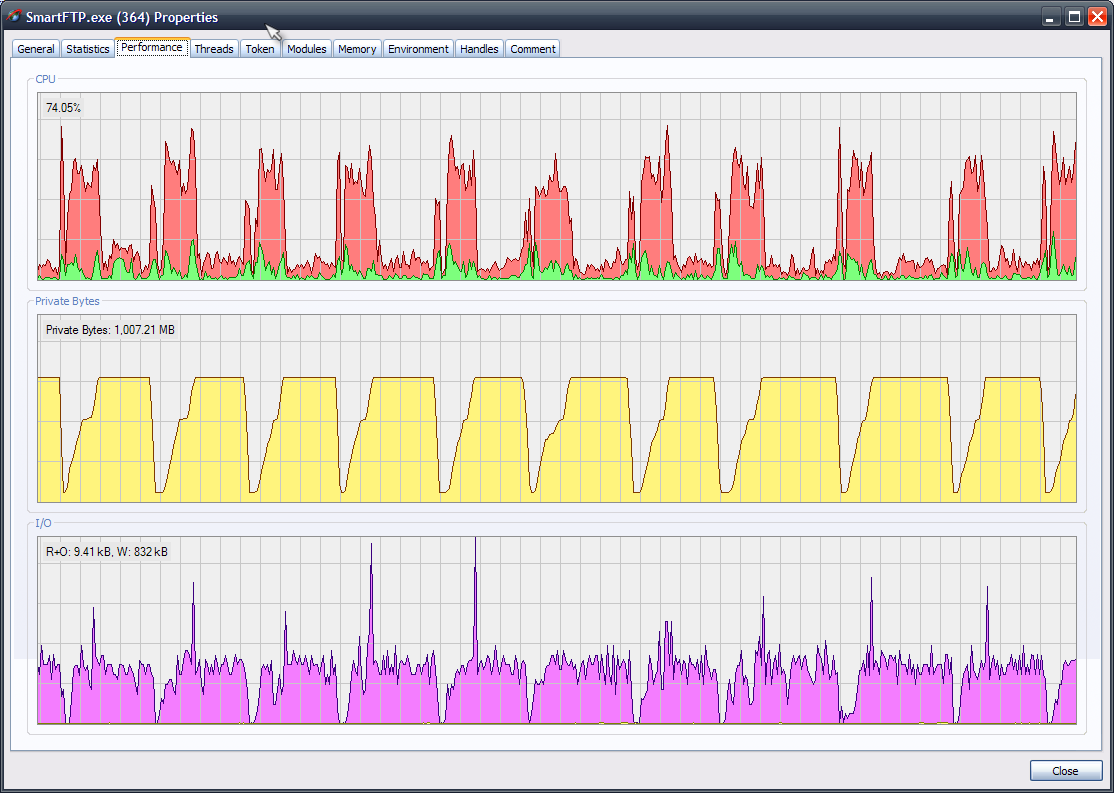The height and width of the screenshot is (793, 1114).
Task: Maximize the Properties window
Action: point(1074,17)
